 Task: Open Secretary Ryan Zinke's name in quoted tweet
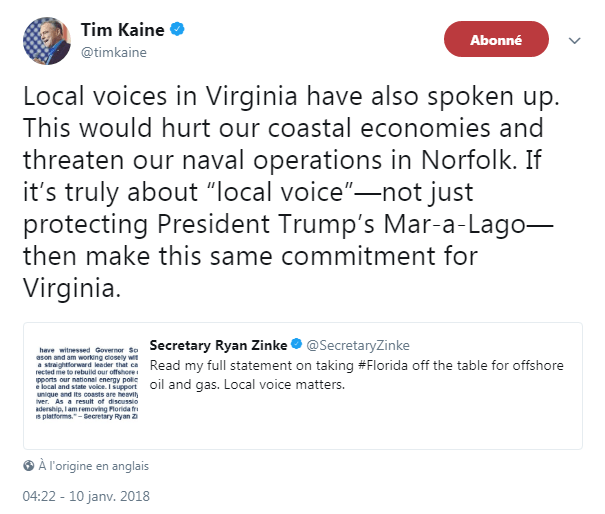(x=215, y=345)
